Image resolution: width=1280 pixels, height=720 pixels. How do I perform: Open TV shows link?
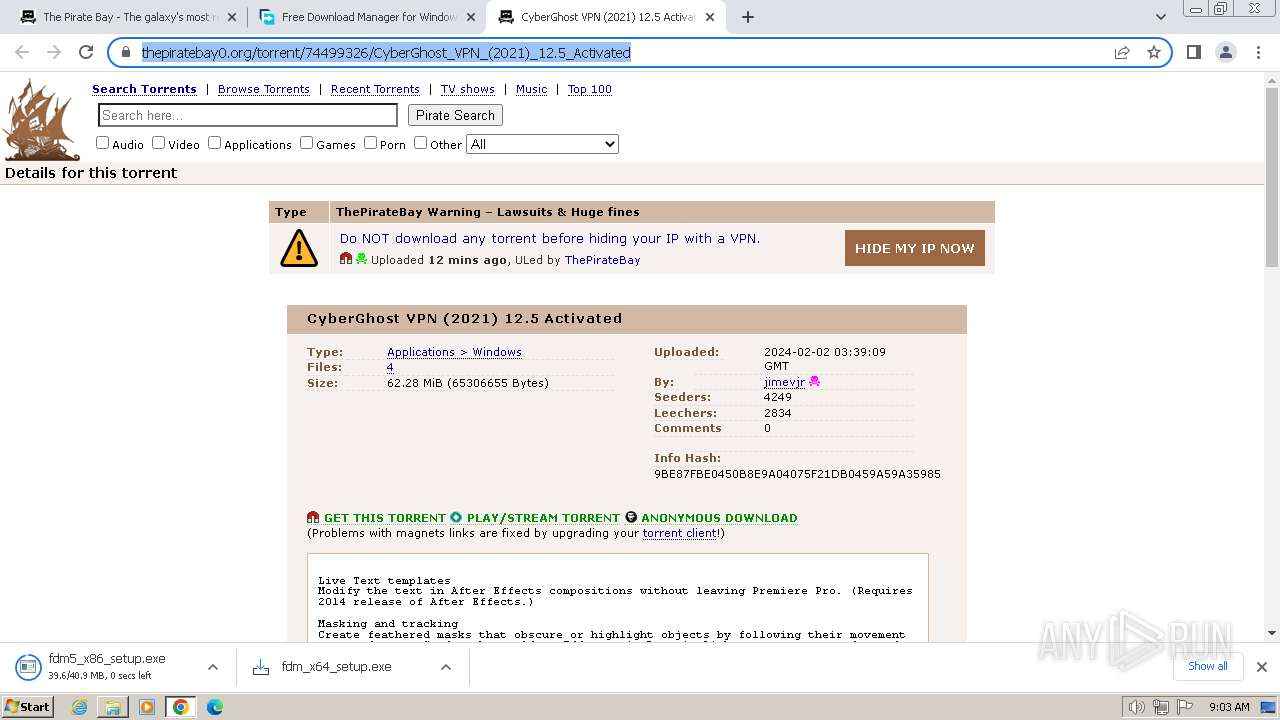pyautogui.click(x=468, y=89)
